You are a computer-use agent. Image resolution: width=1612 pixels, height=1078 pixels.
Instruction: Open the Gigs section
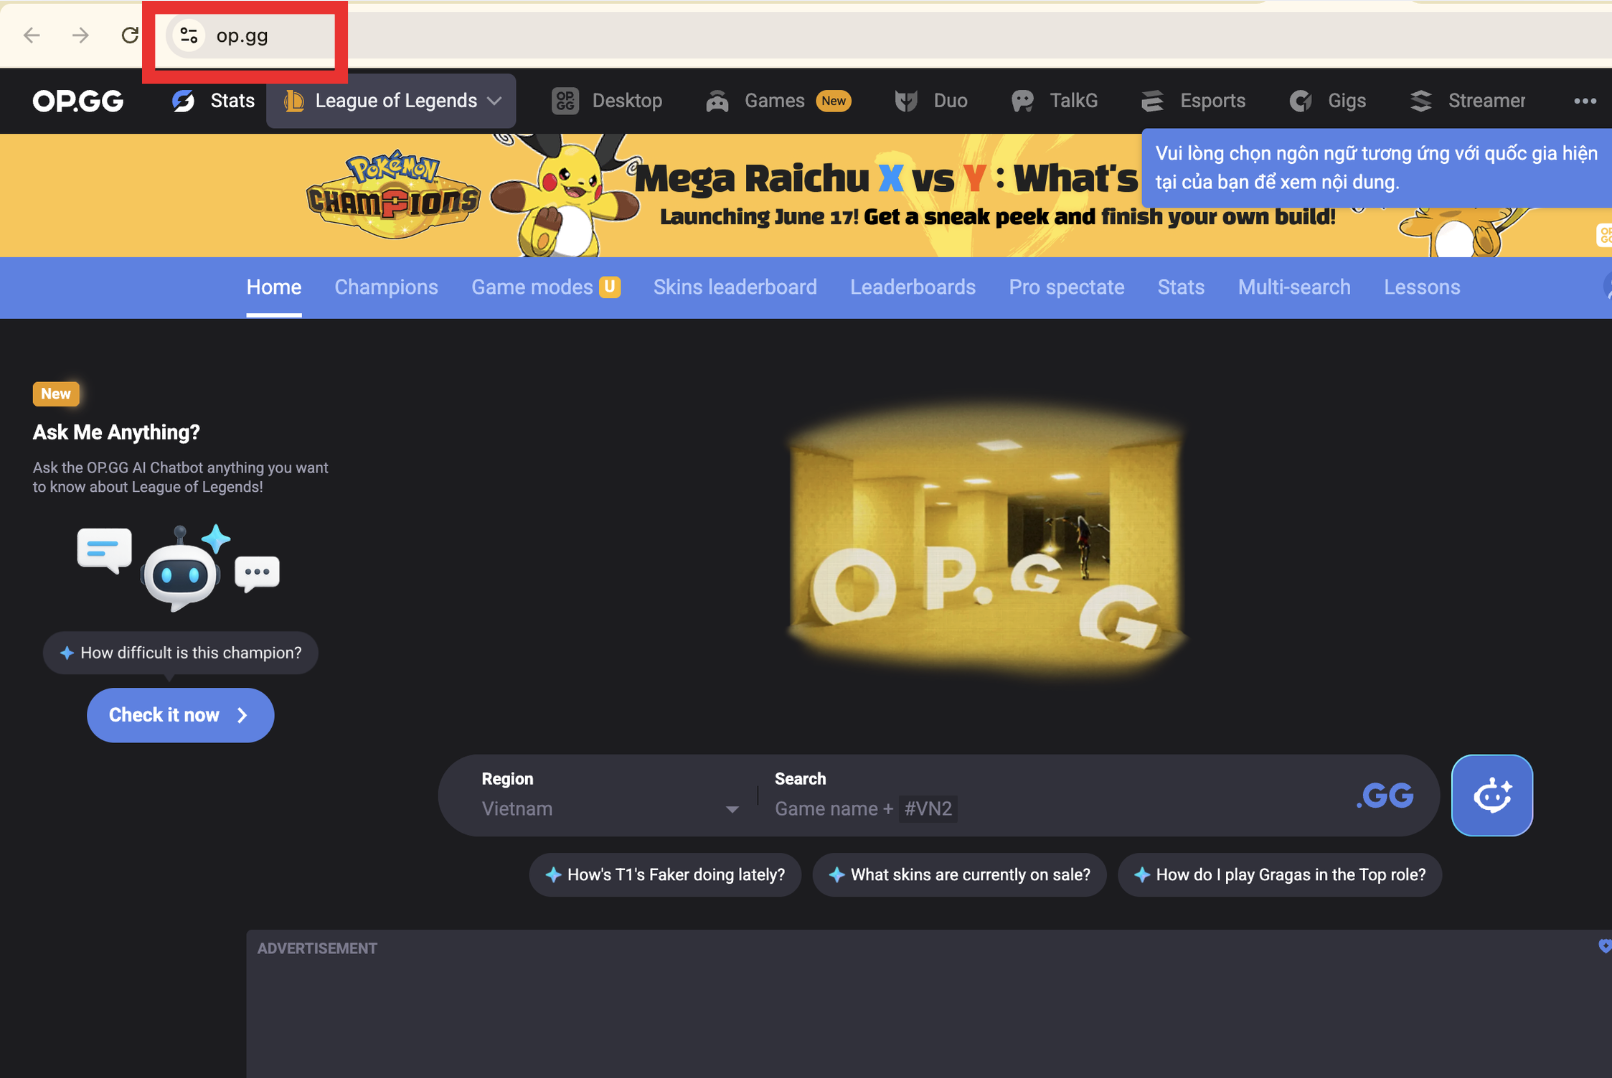point(1328,101)
